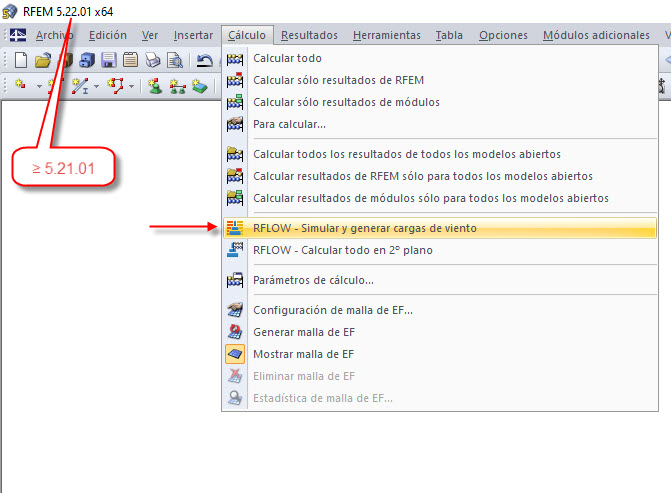Open Configuración de malla de EF...
This screenshot has height=493, width=671.
coord(440,310)
